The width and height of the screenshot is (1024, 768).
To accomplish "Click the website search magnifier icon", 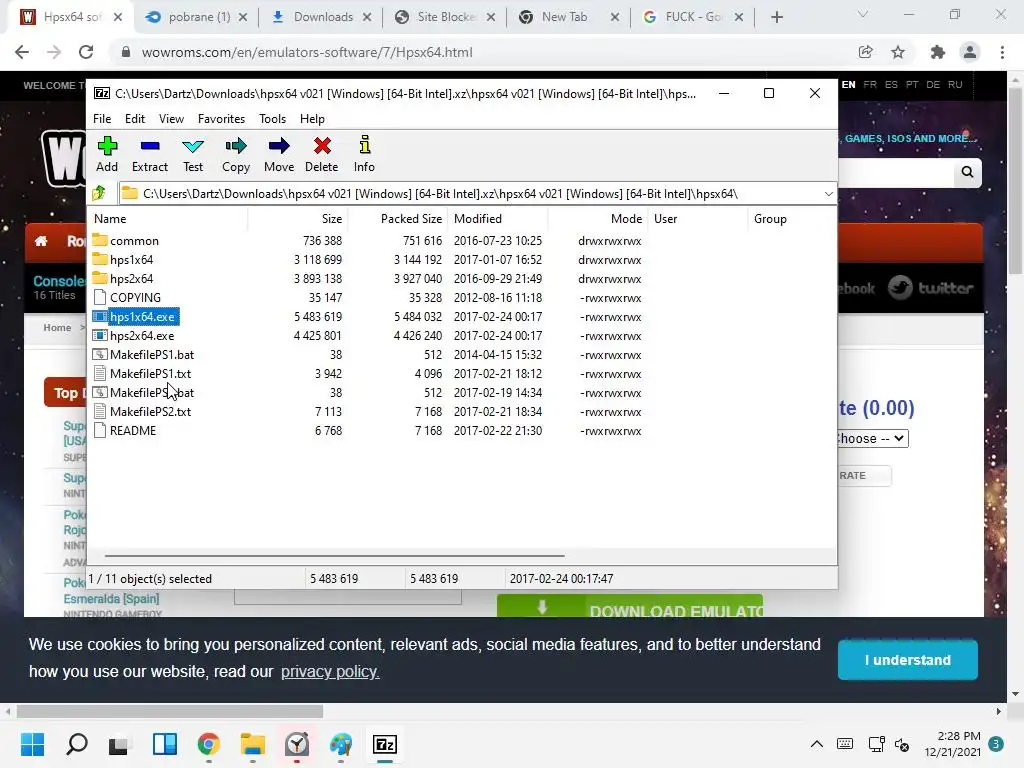I will tap(967, 172).
